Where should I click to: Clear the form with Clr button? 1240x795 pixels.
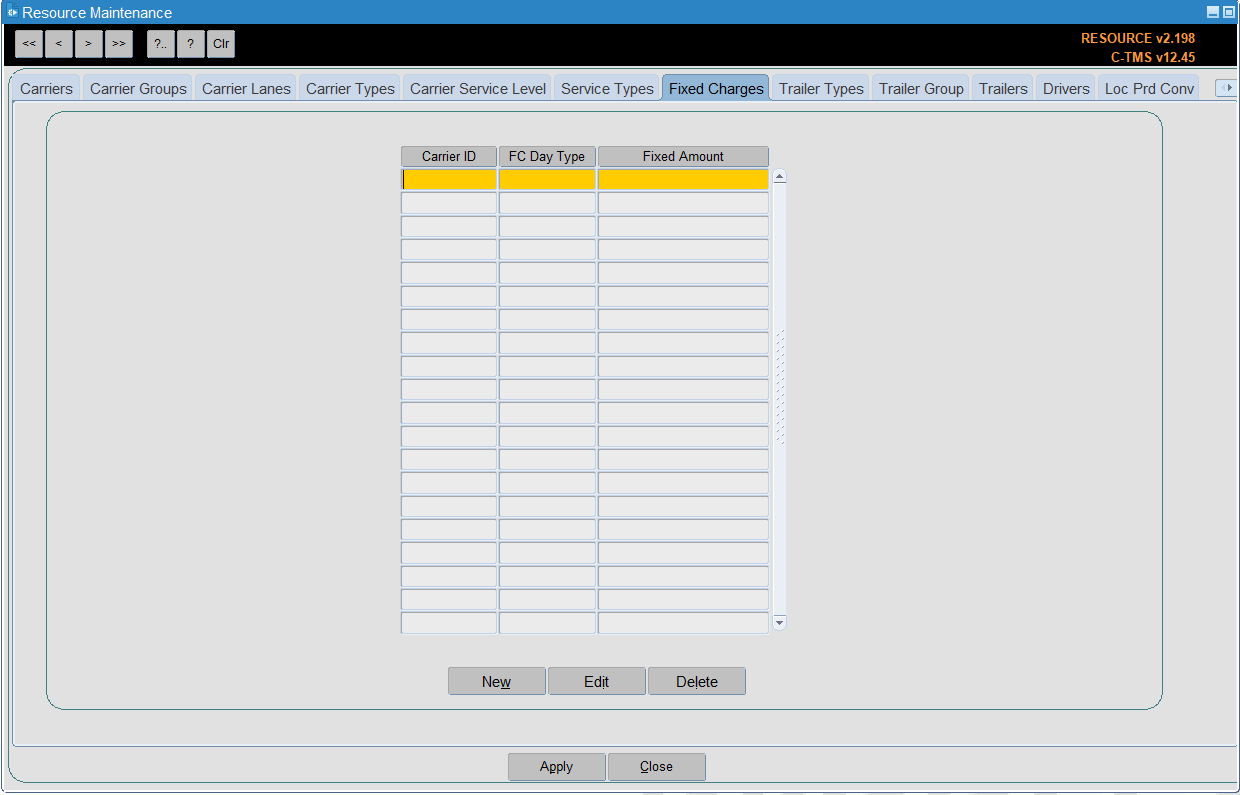point(221,44)
